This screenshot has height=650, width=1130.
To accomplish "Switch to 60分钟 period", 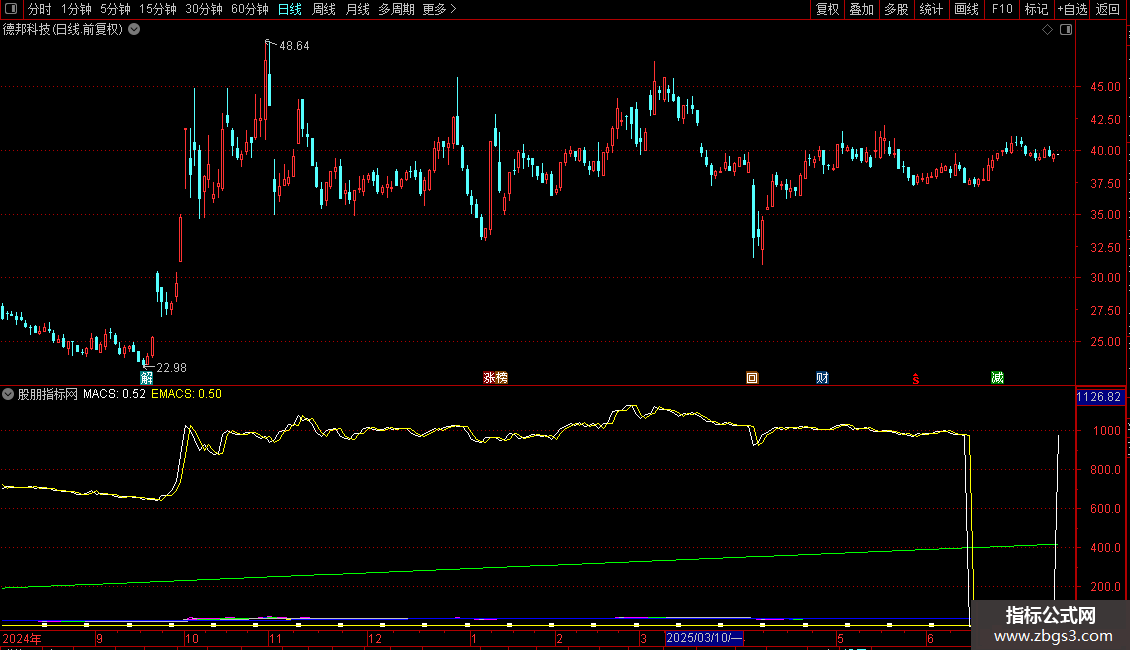I will pos(249,9).
